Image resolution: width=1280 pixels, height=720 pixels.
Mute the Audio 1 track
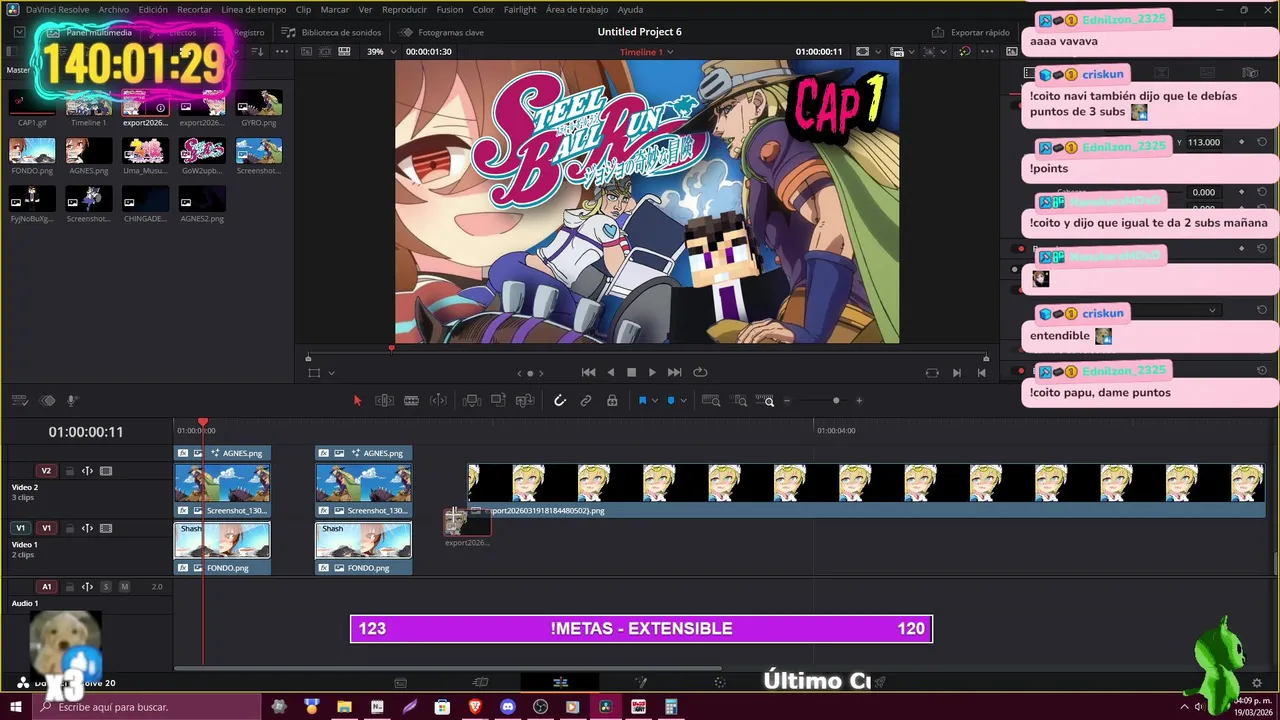click(x=125, y=587)
